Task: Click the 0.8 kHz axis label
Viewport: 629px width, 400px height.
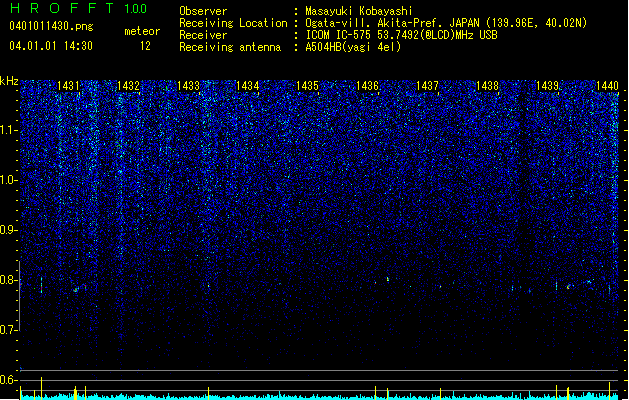Action: [x=8, y=280]
